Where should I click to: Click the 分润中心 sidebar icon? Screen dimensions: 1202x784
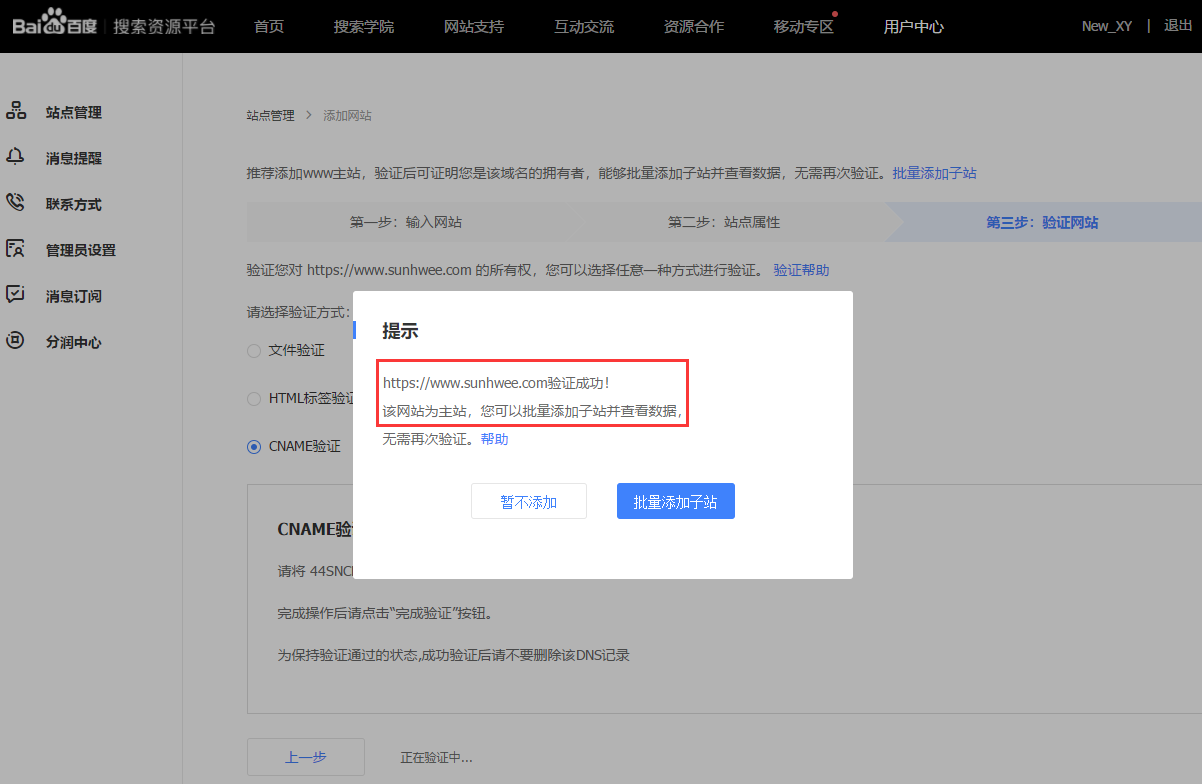coord(16,341)
